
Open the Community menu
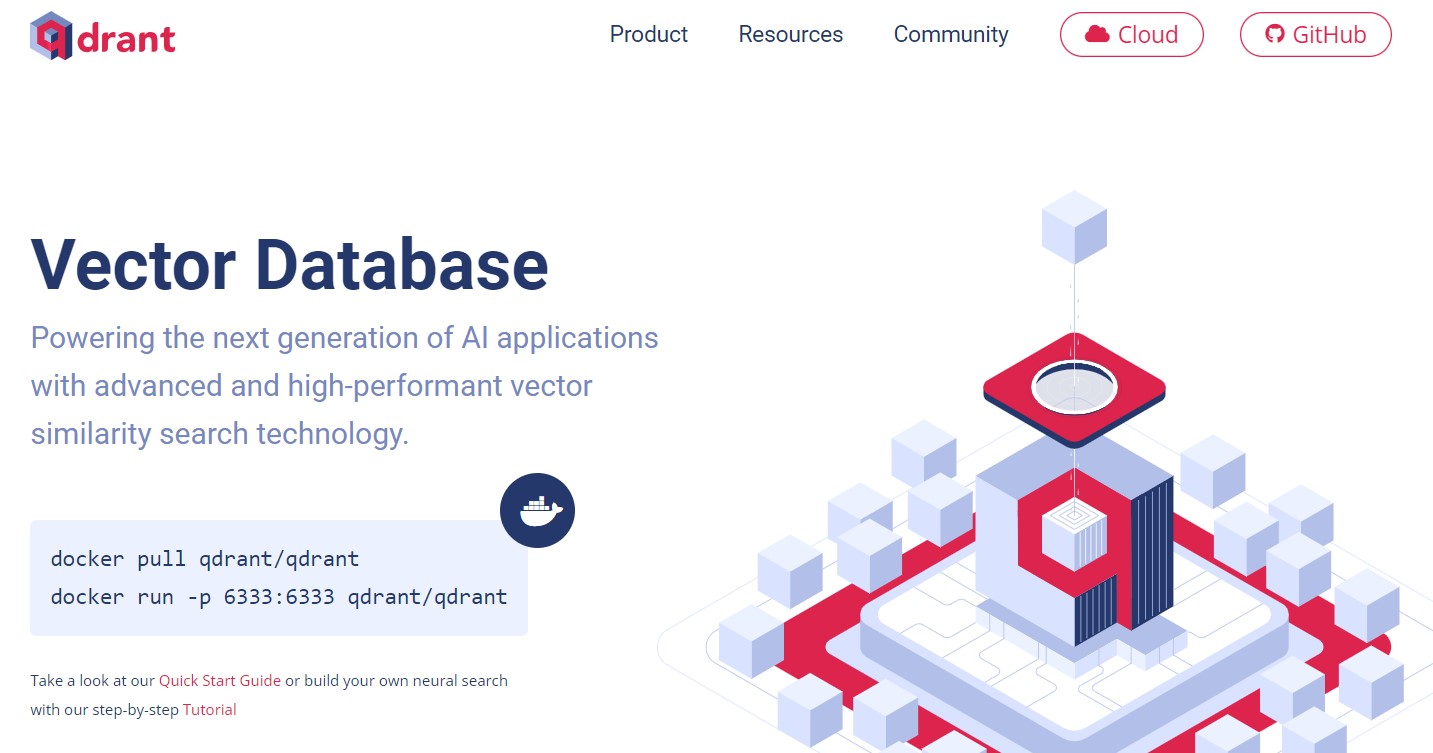coord(950,34)
